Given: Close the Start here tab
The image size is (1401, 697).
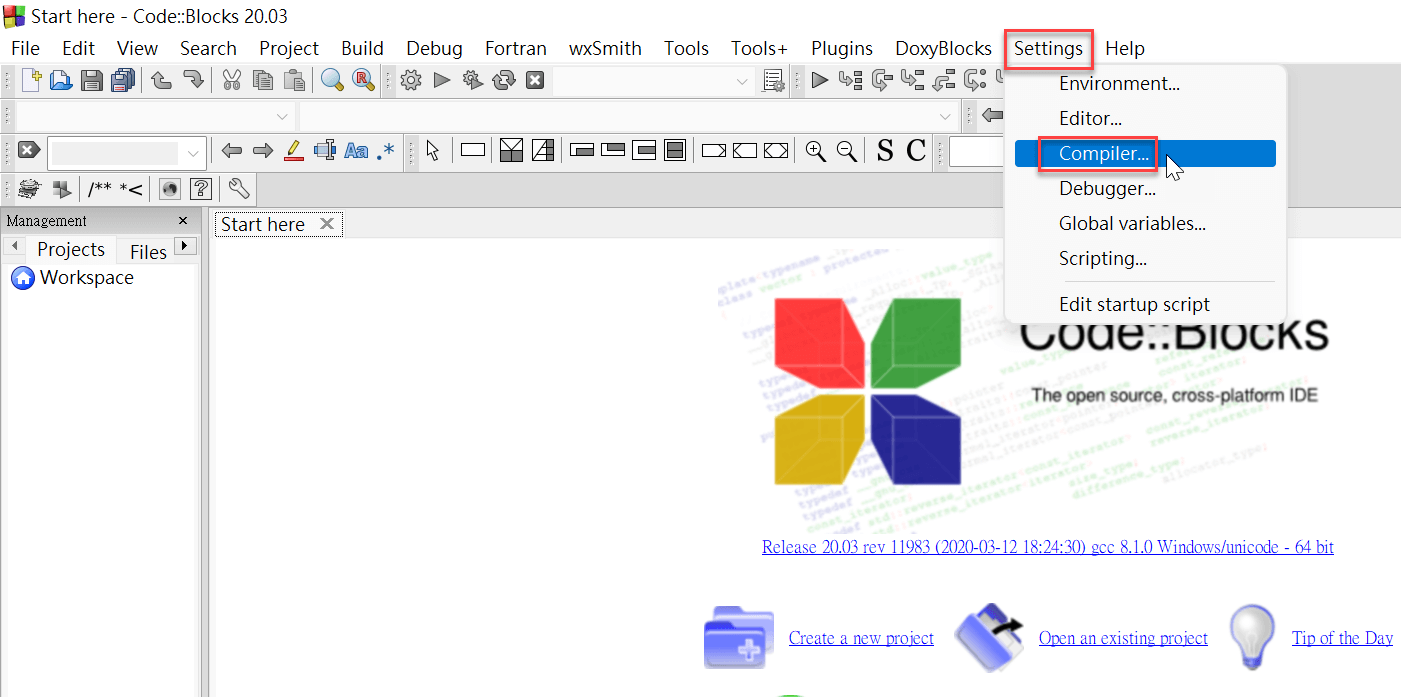Looking at the screenshot, I should [326, 224].
